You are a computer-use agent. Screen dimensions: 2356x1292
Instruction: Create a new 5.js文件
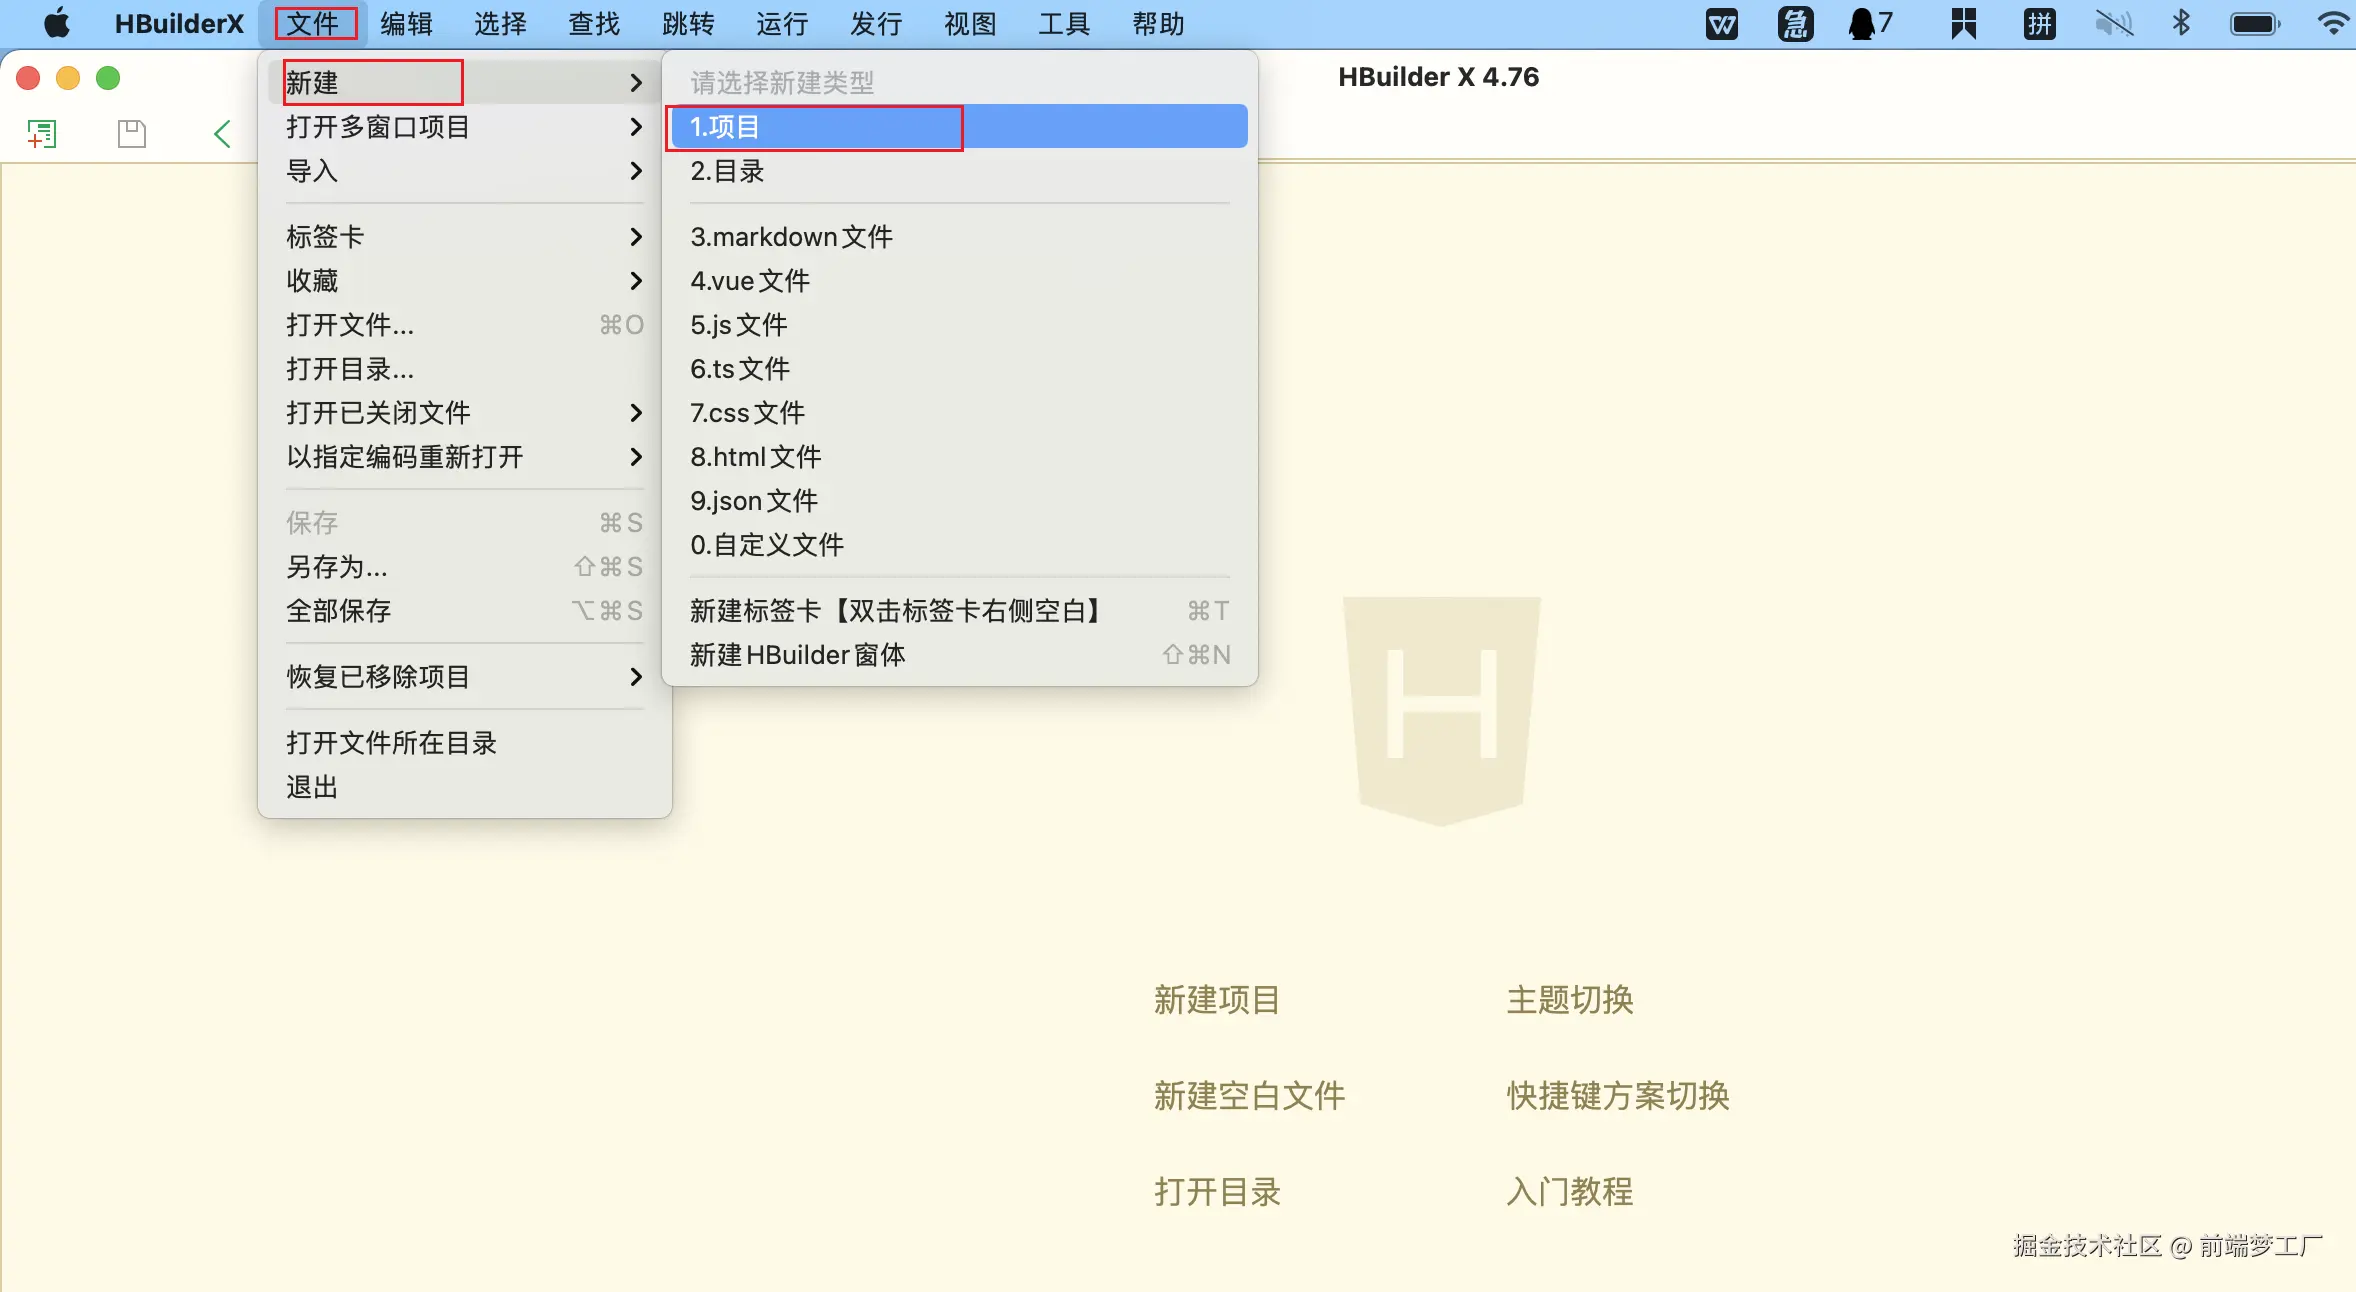960,324
